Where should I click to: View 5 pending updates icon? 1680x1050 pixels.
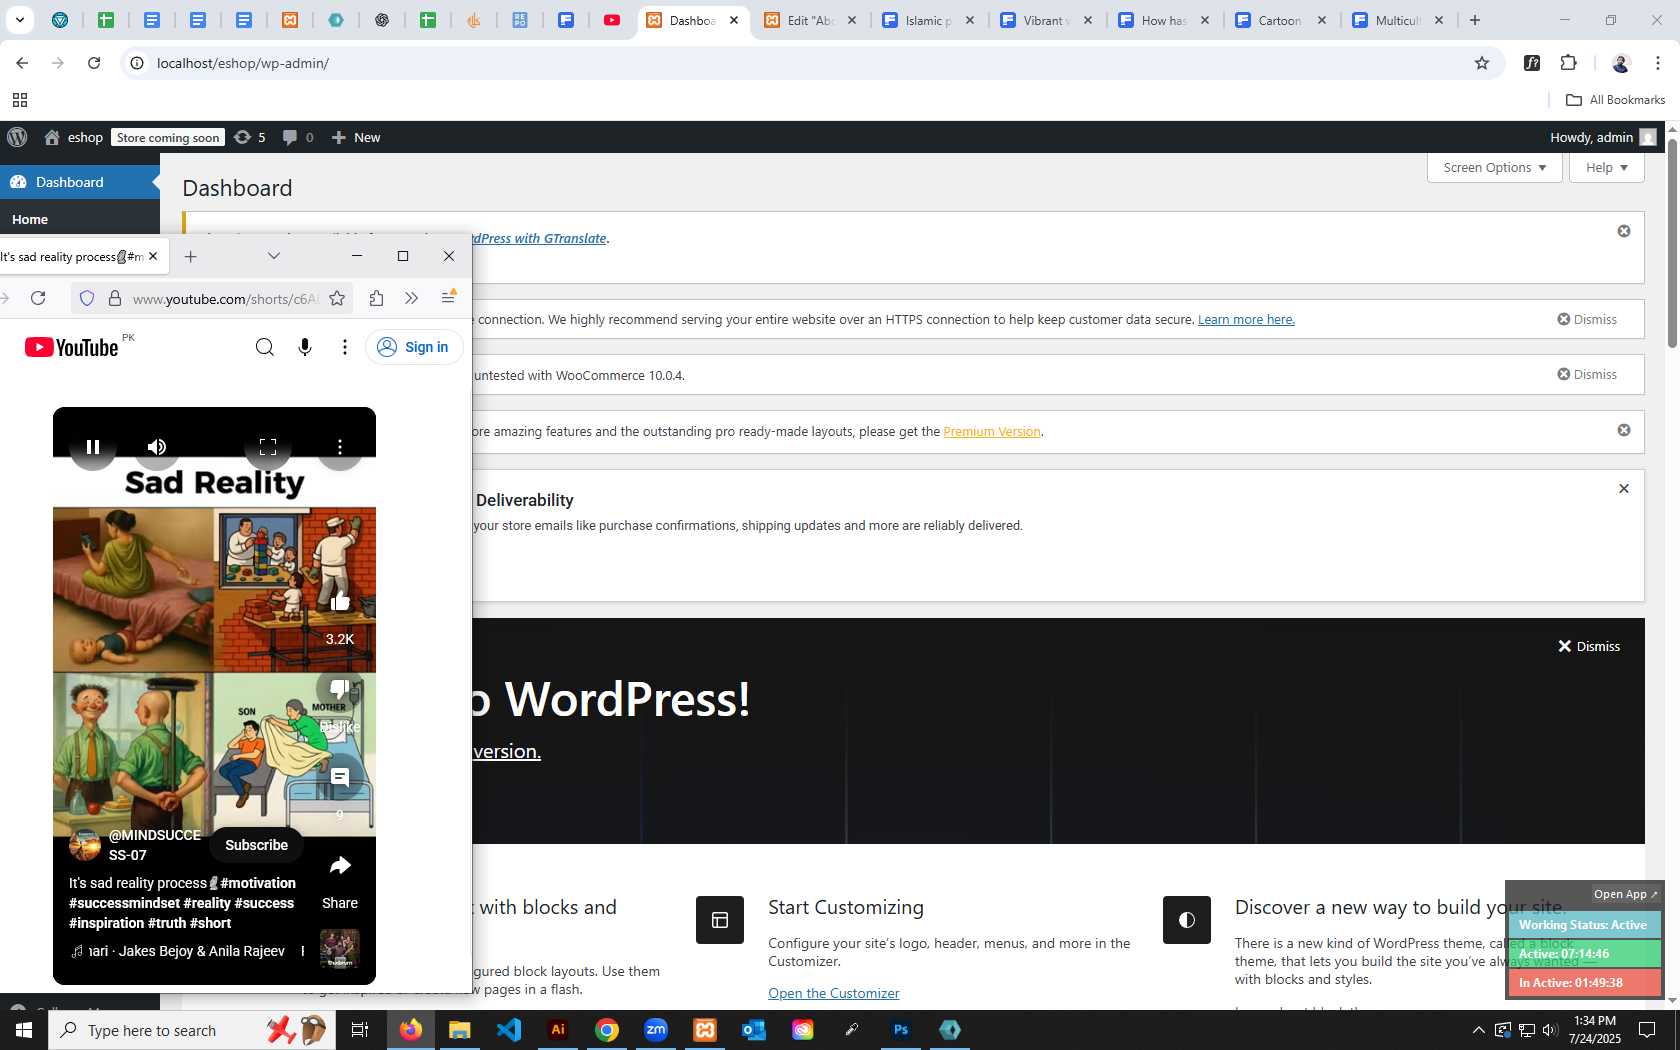point(250,137)
